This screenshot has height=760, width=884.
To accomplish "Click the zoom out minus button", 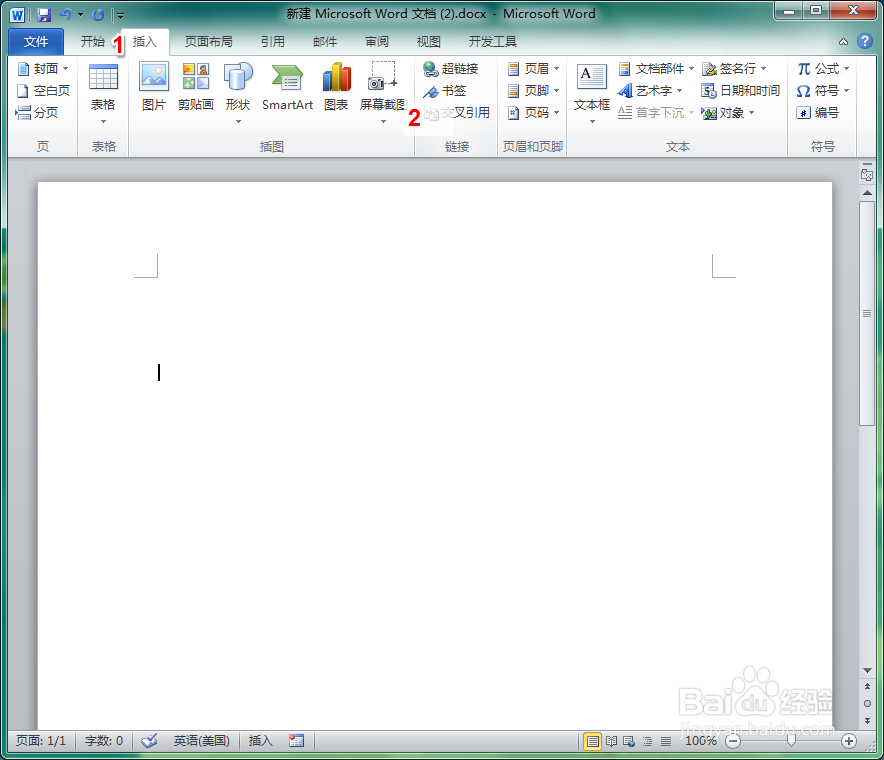I will coord(732,741).
